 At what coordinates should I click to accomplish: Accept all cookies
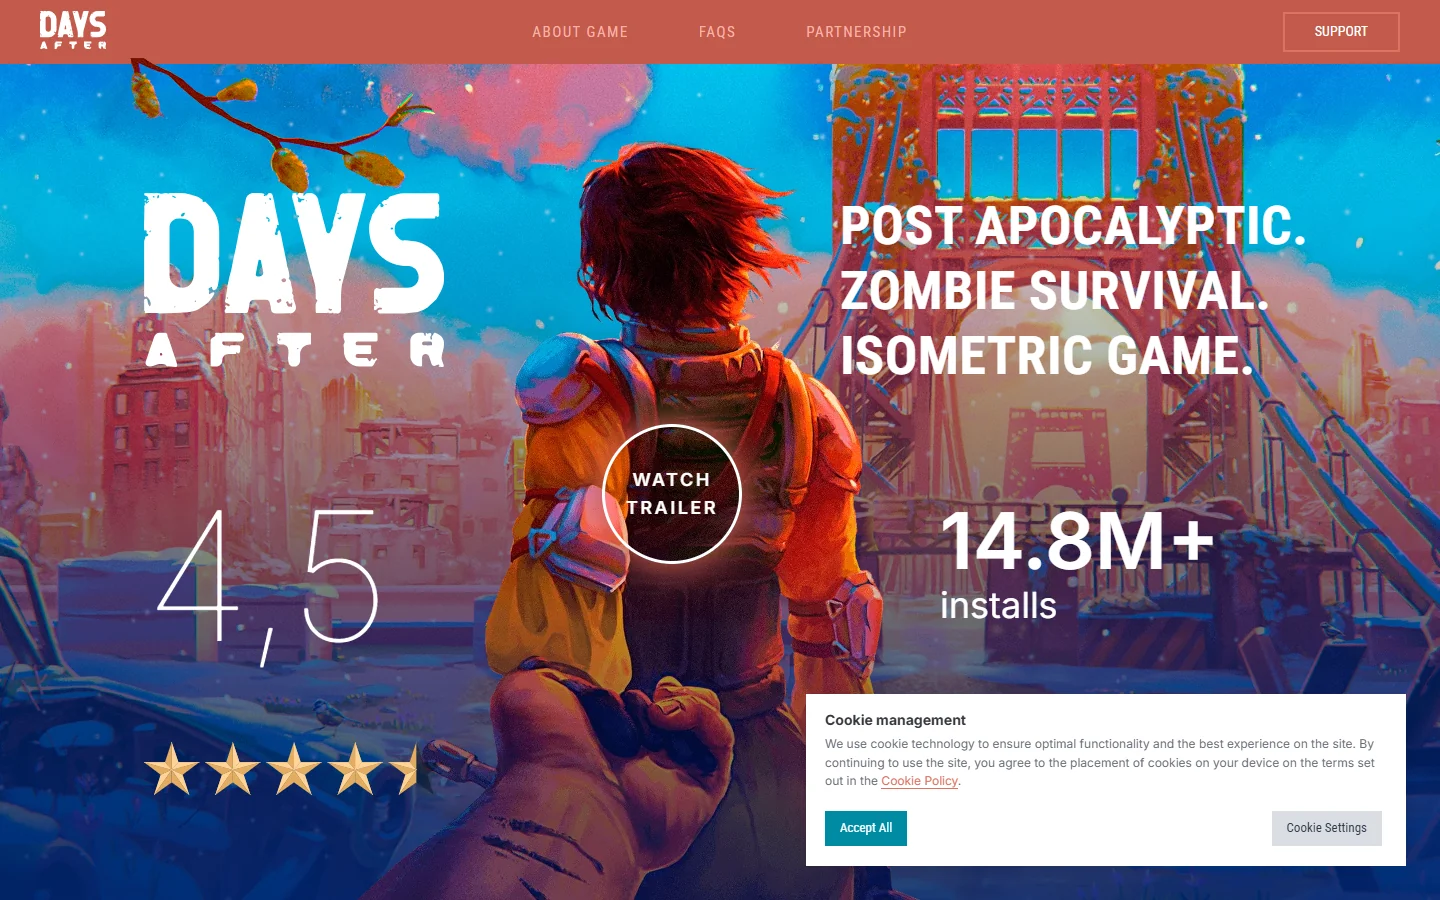tap(866, 828)
